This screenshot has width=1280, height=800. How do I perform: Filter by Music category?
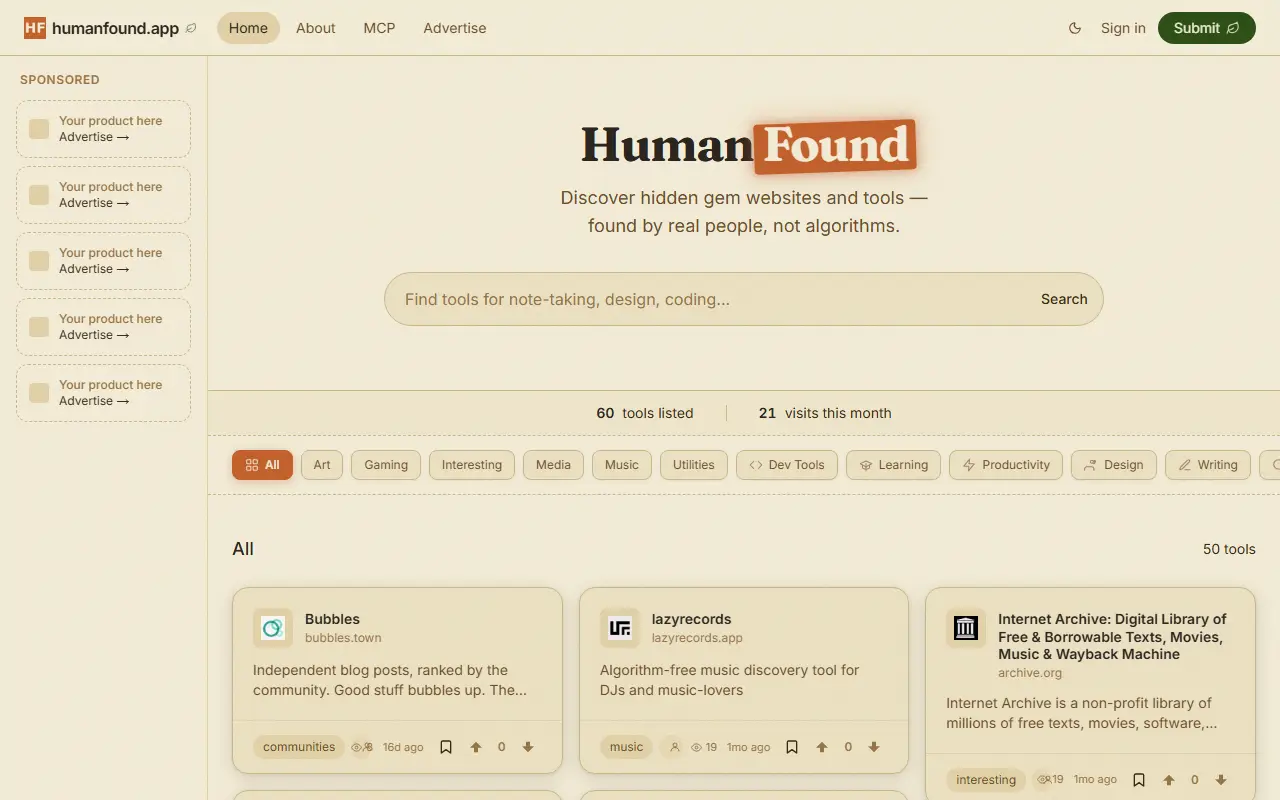coord(622,465)
